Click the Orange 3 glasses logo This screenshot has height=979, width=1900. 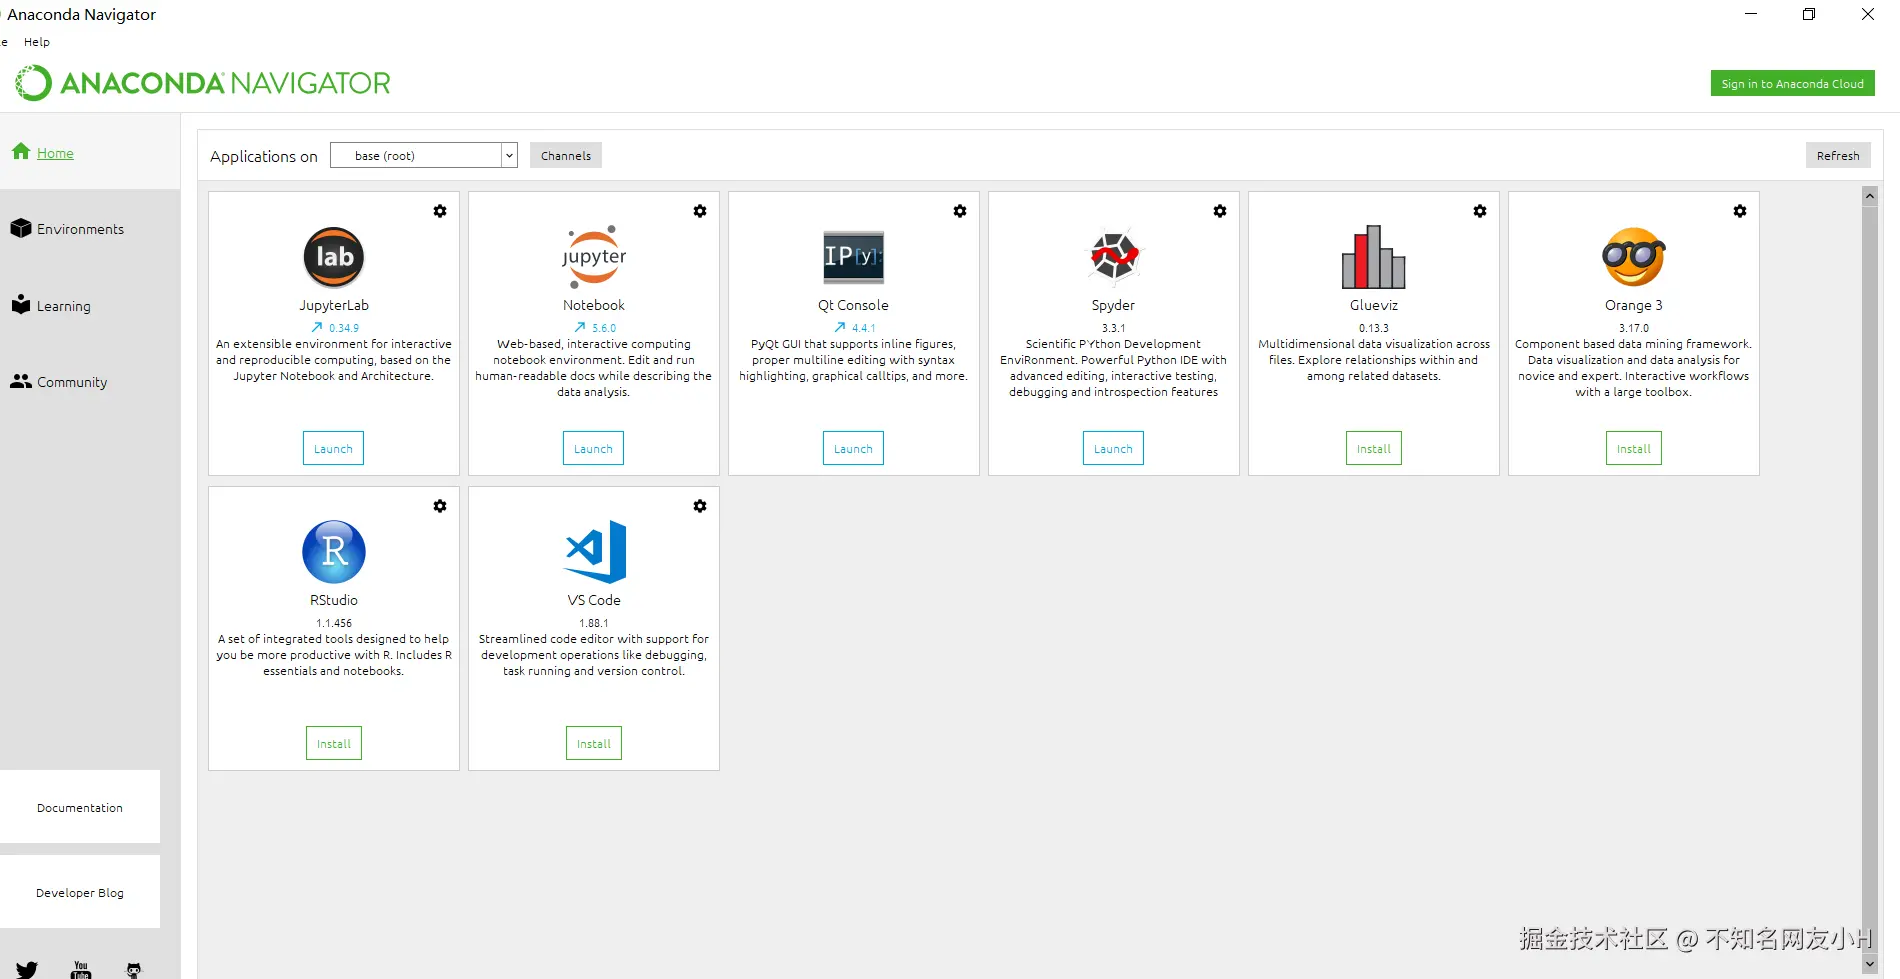1634,257
